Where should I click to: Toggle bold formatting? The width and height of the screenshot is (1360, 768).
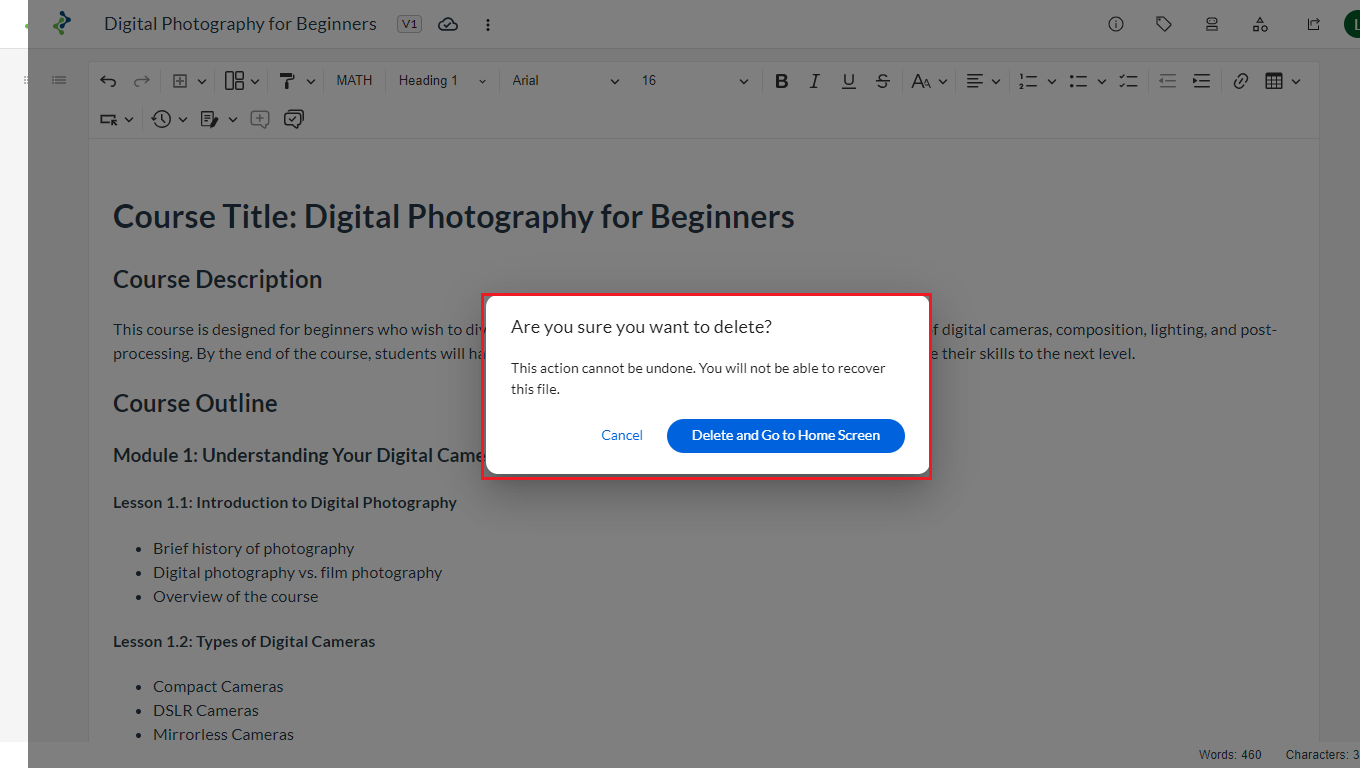tap(782, 81)
